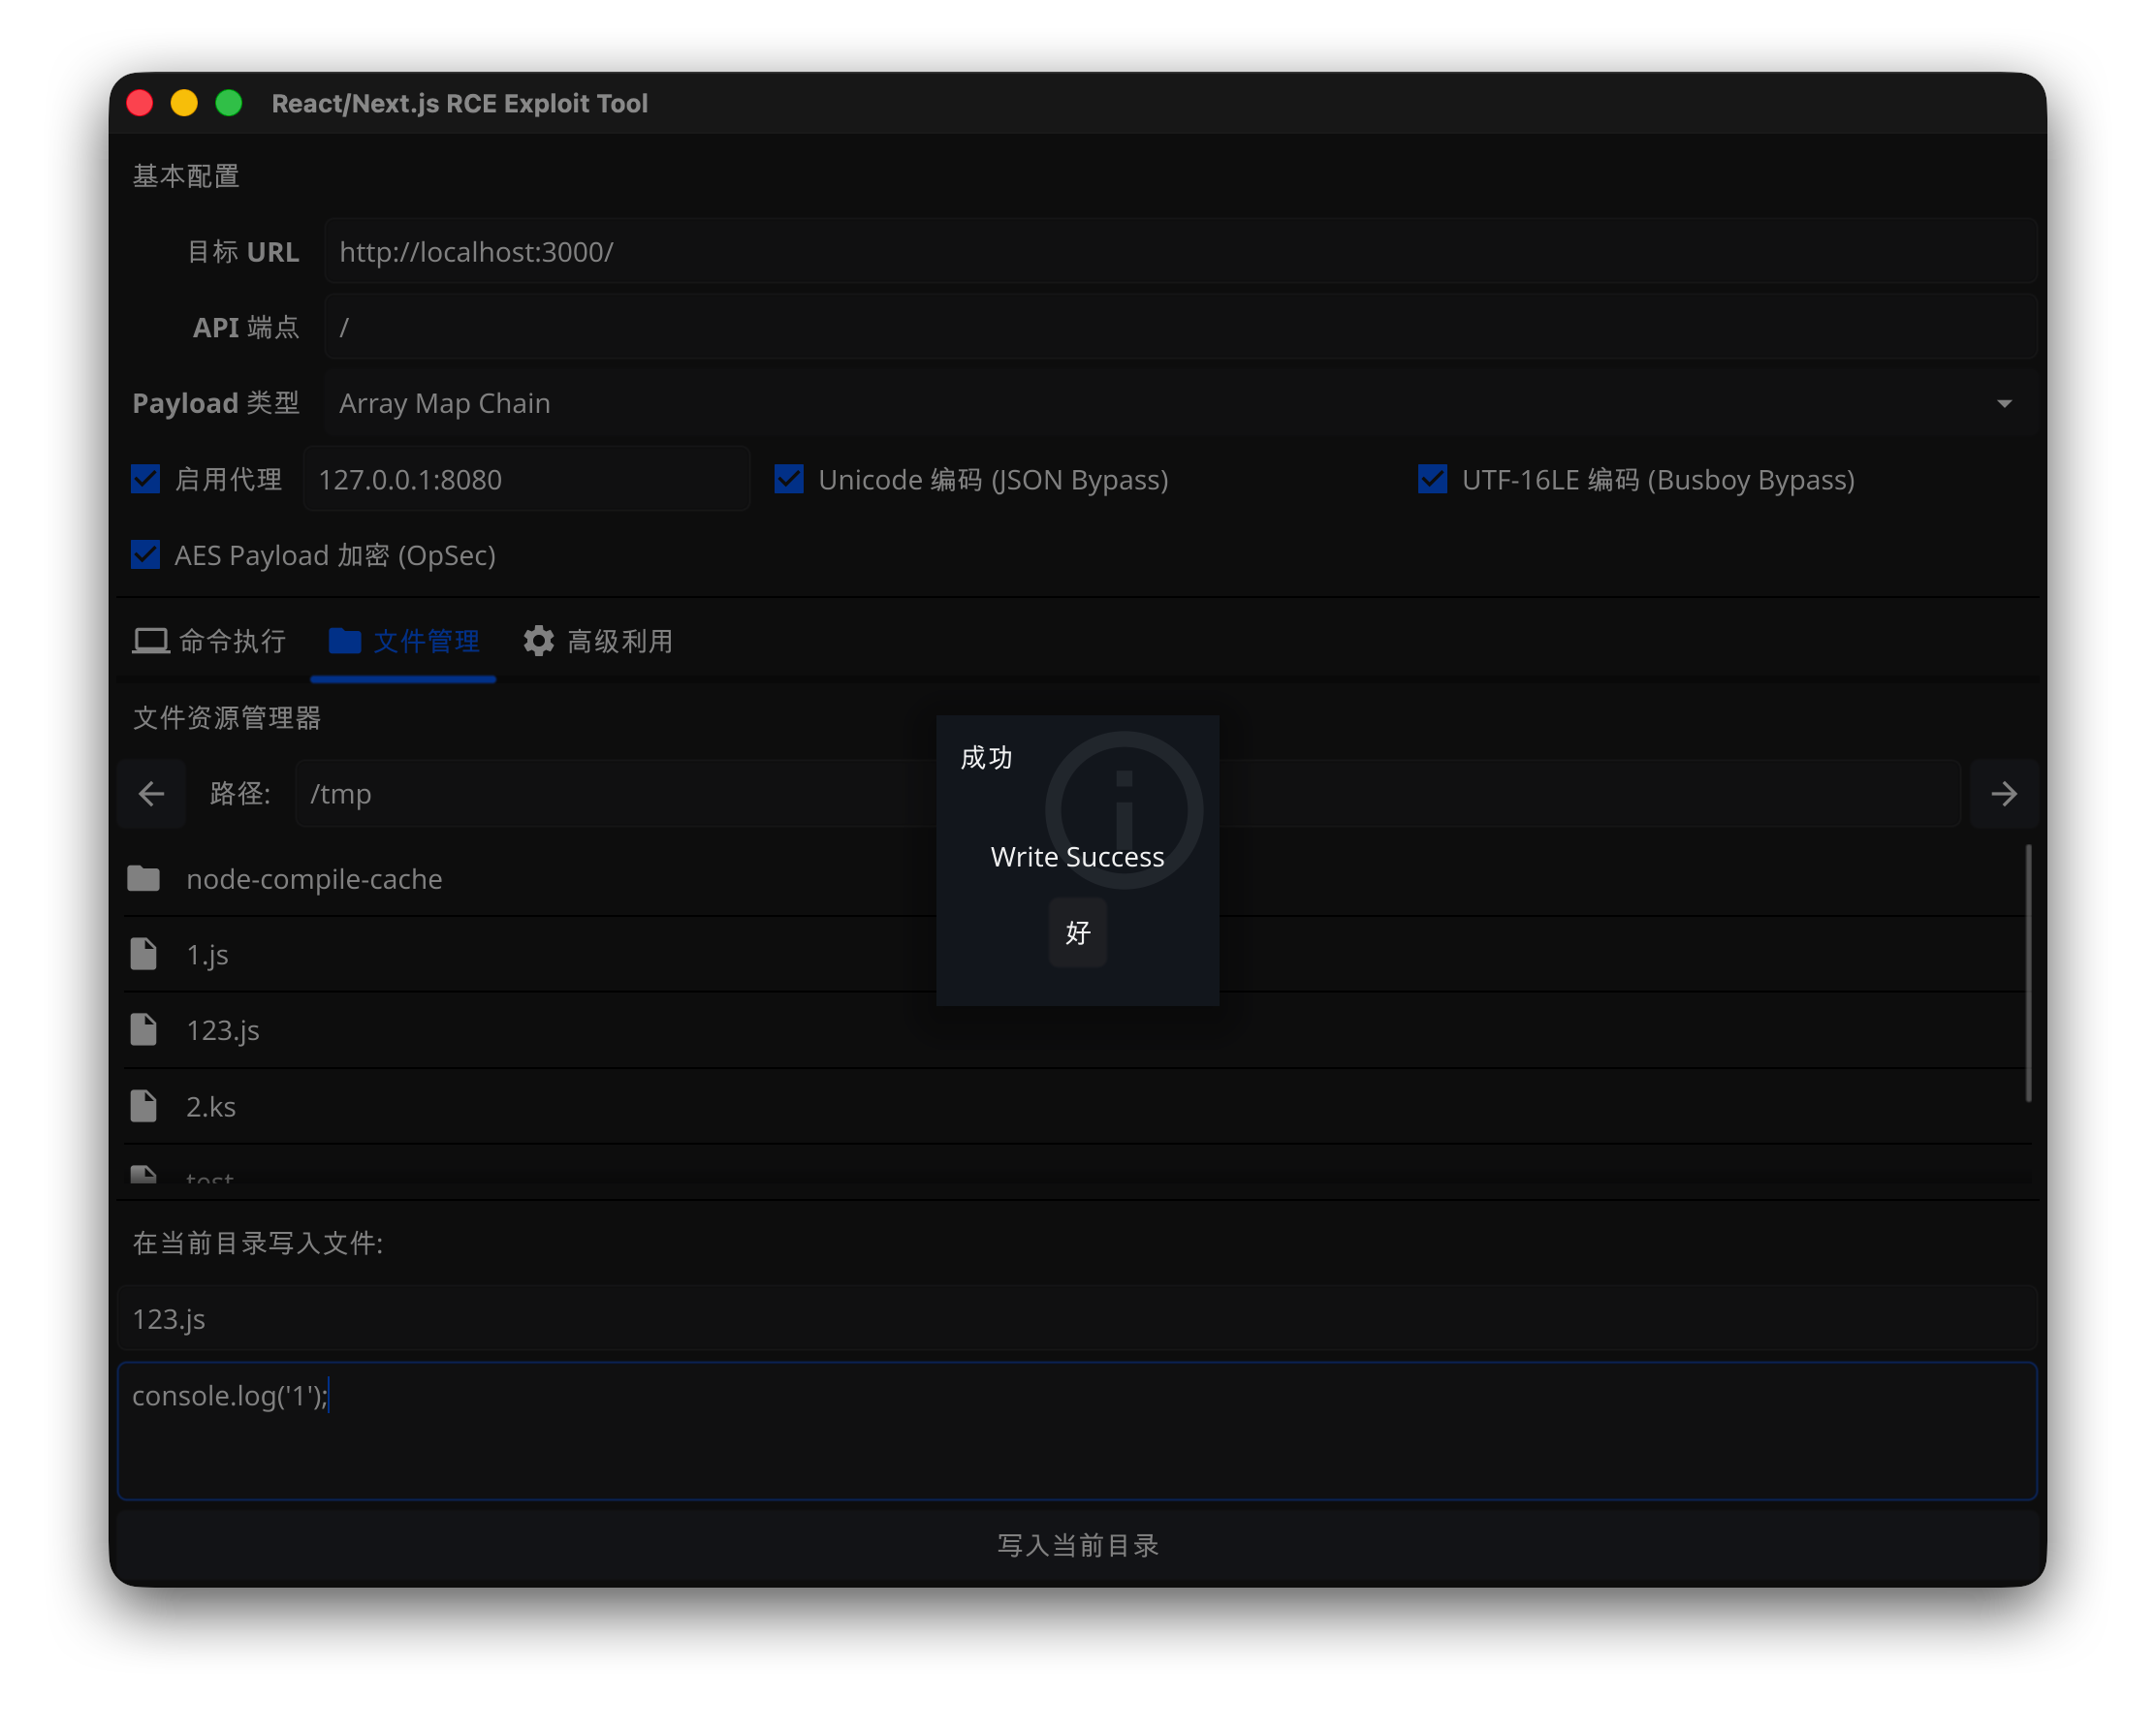The width and height of the screenshot is (2156, 1733).
Task: Click the file icon beside 1.js
Action: click(x=144, y=954)
